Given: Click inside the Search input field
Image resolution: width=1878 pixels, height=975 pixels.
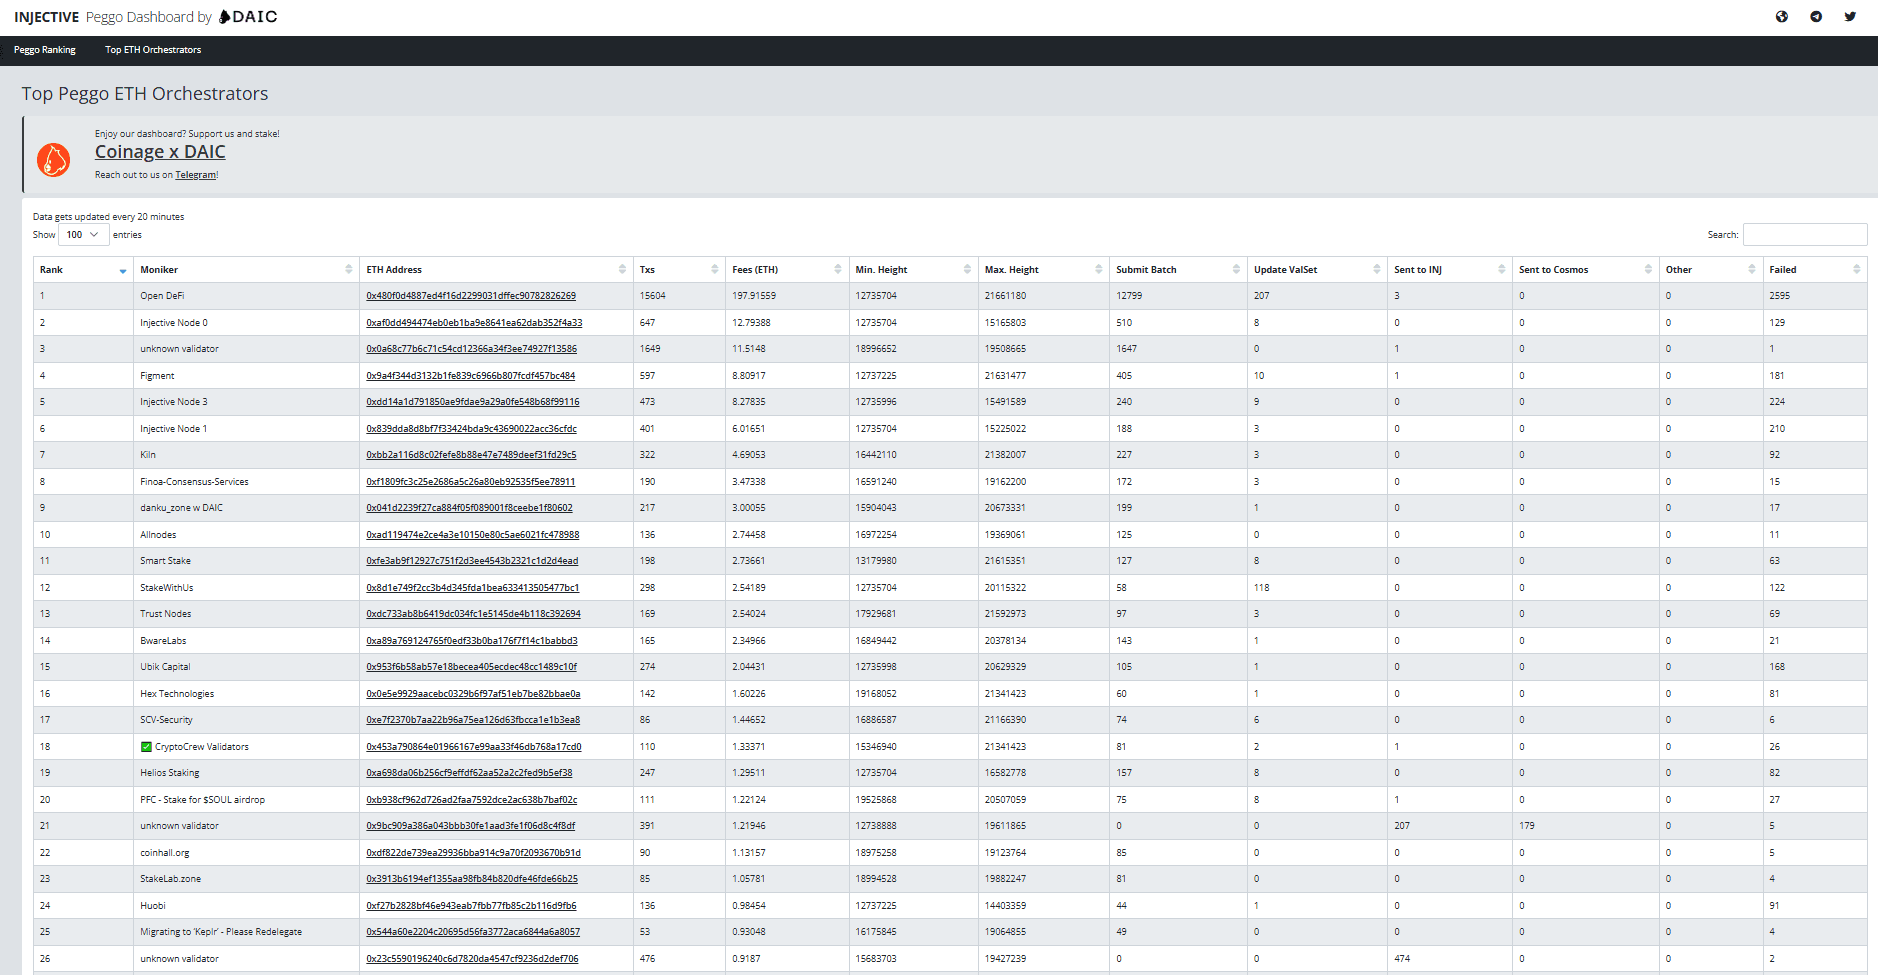Looking at the screenshot, I should tap(1804, 234).
